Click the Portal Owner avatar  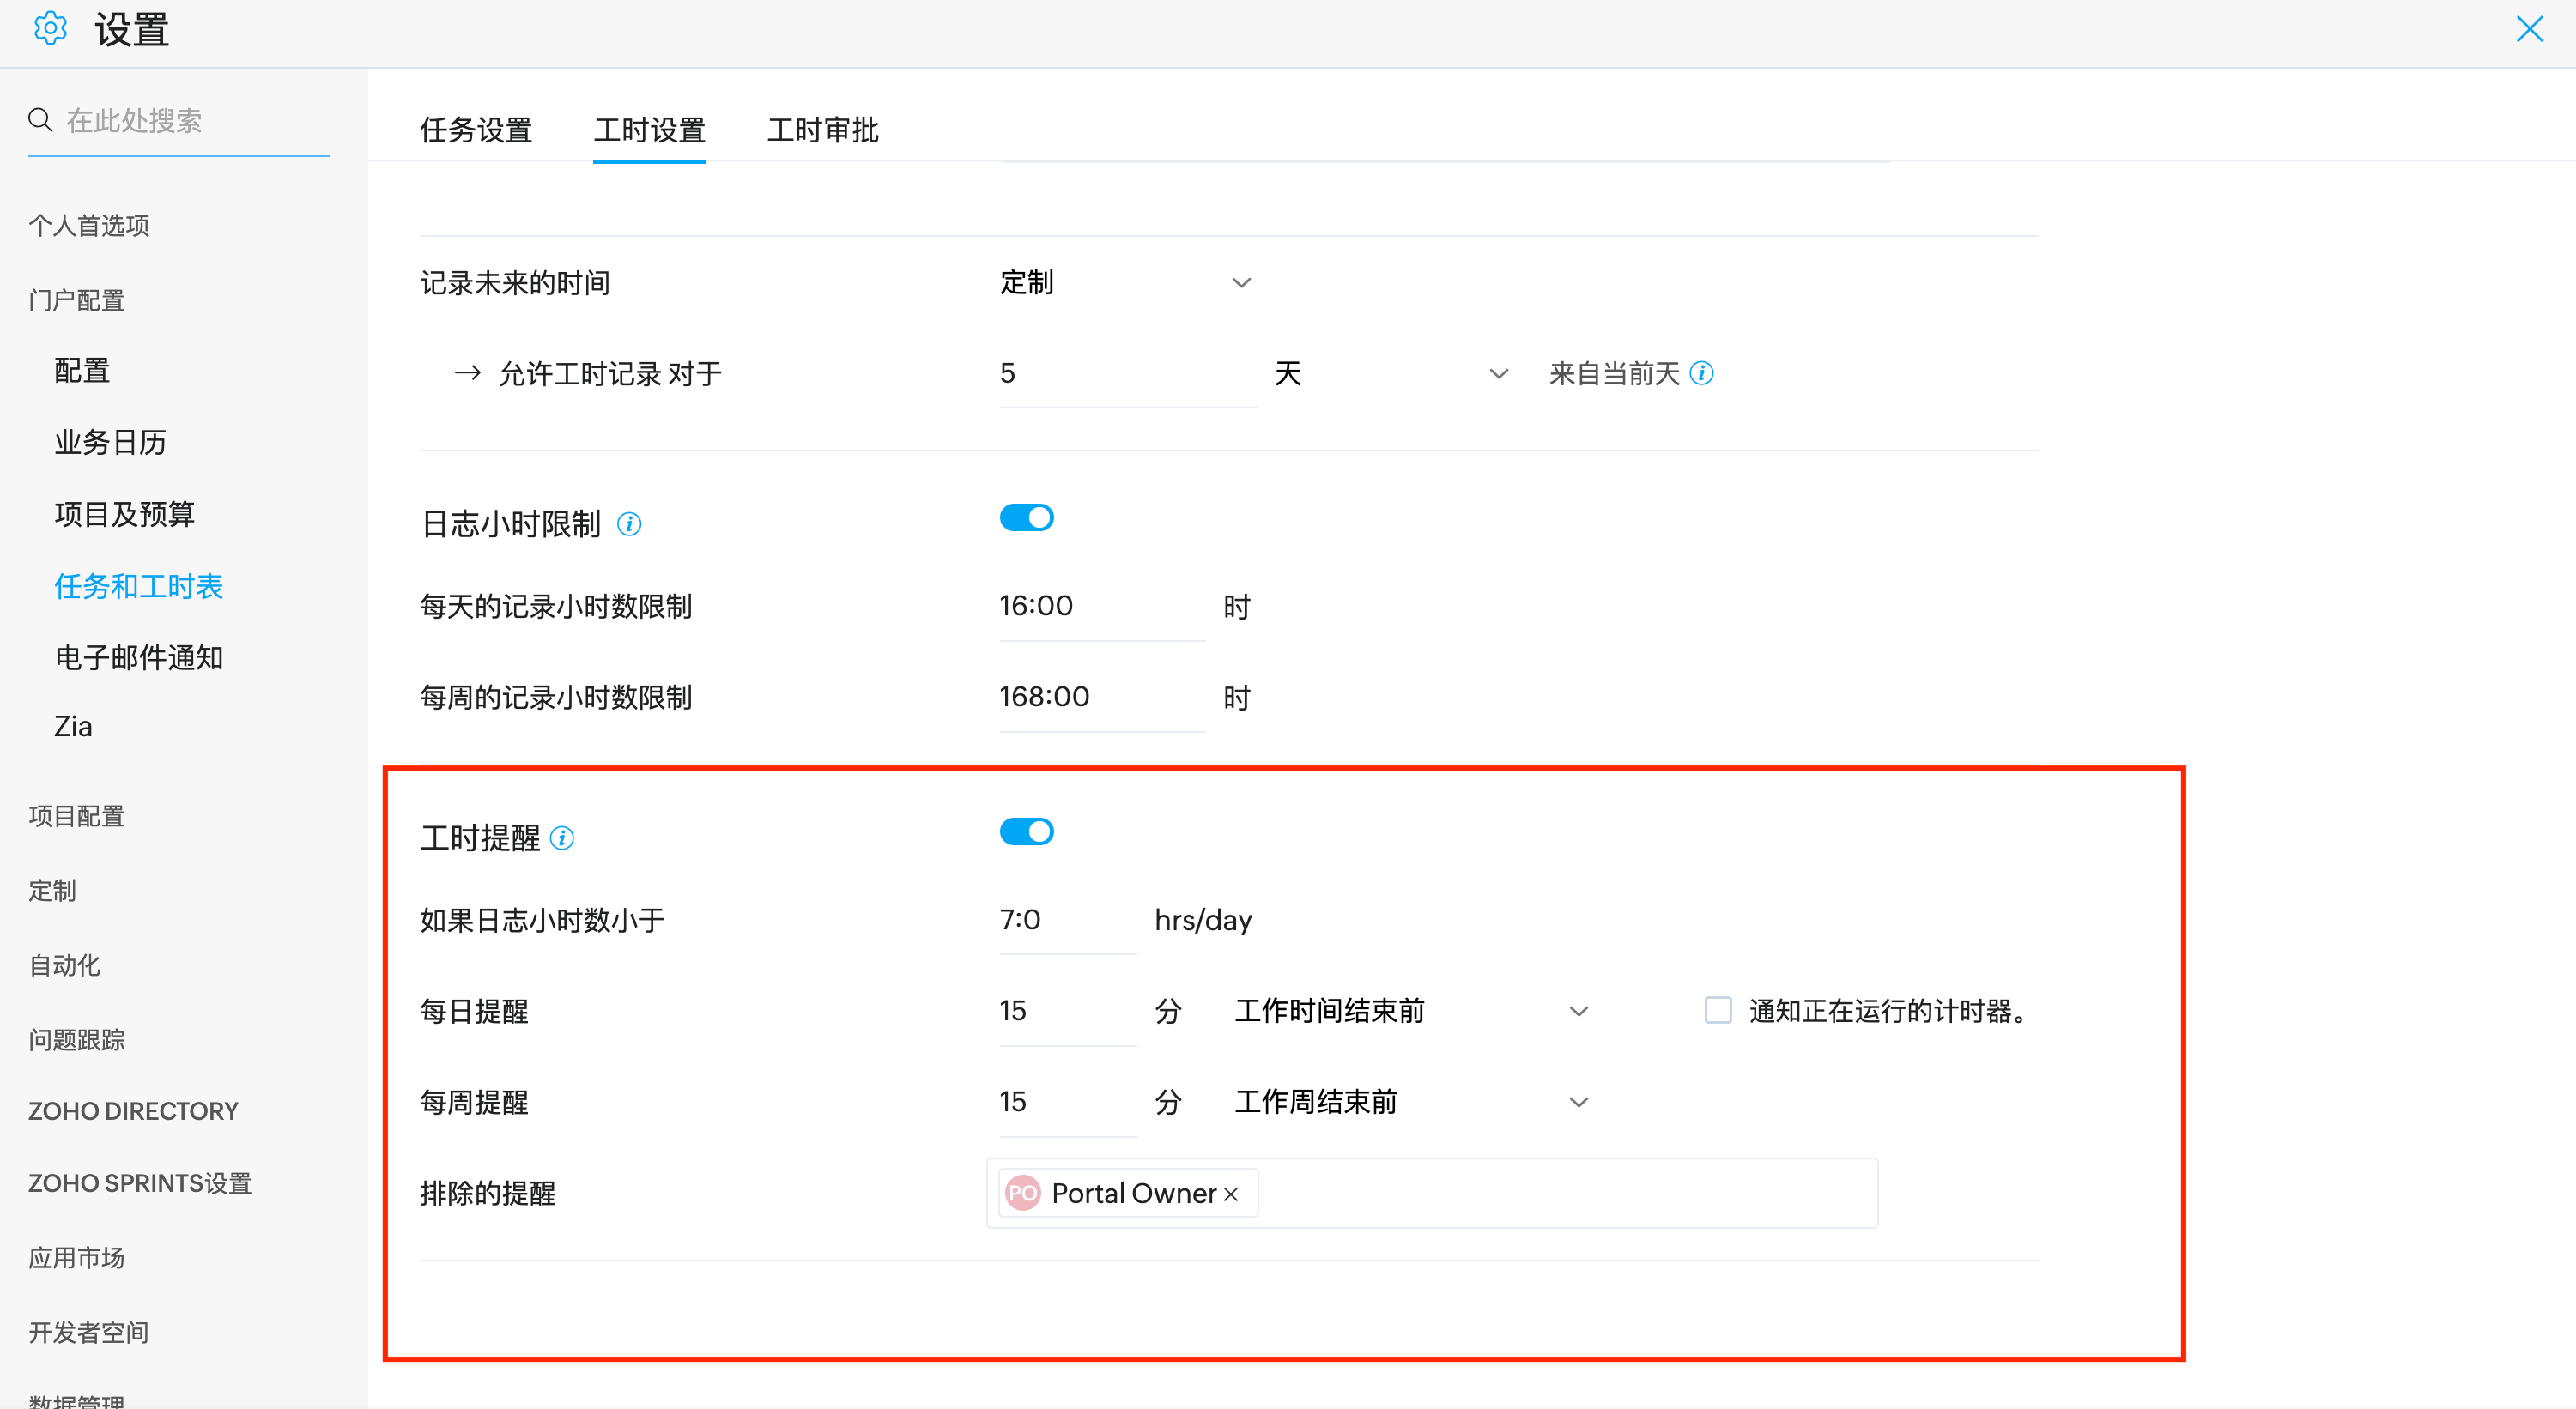[1022, 1193]
